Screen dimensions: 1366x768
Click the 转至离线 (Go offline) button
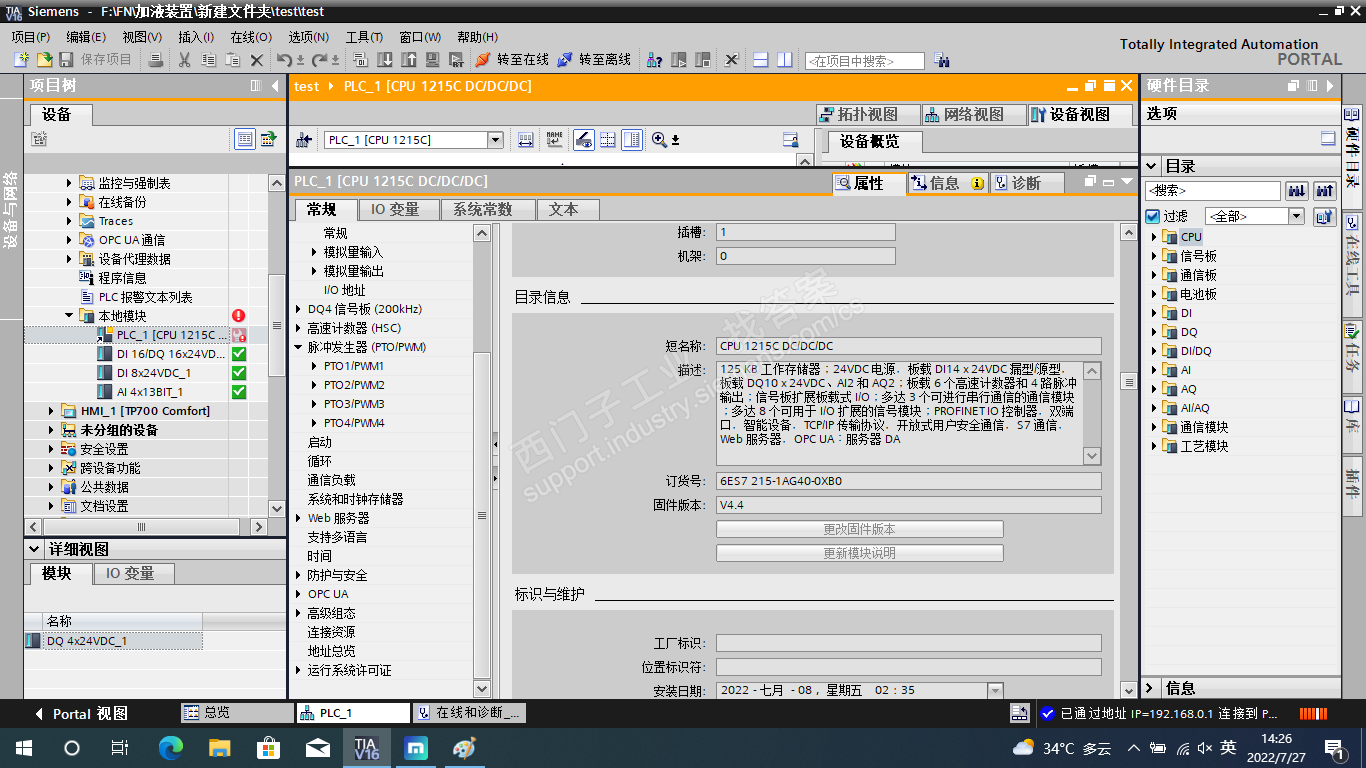[594, 60]
